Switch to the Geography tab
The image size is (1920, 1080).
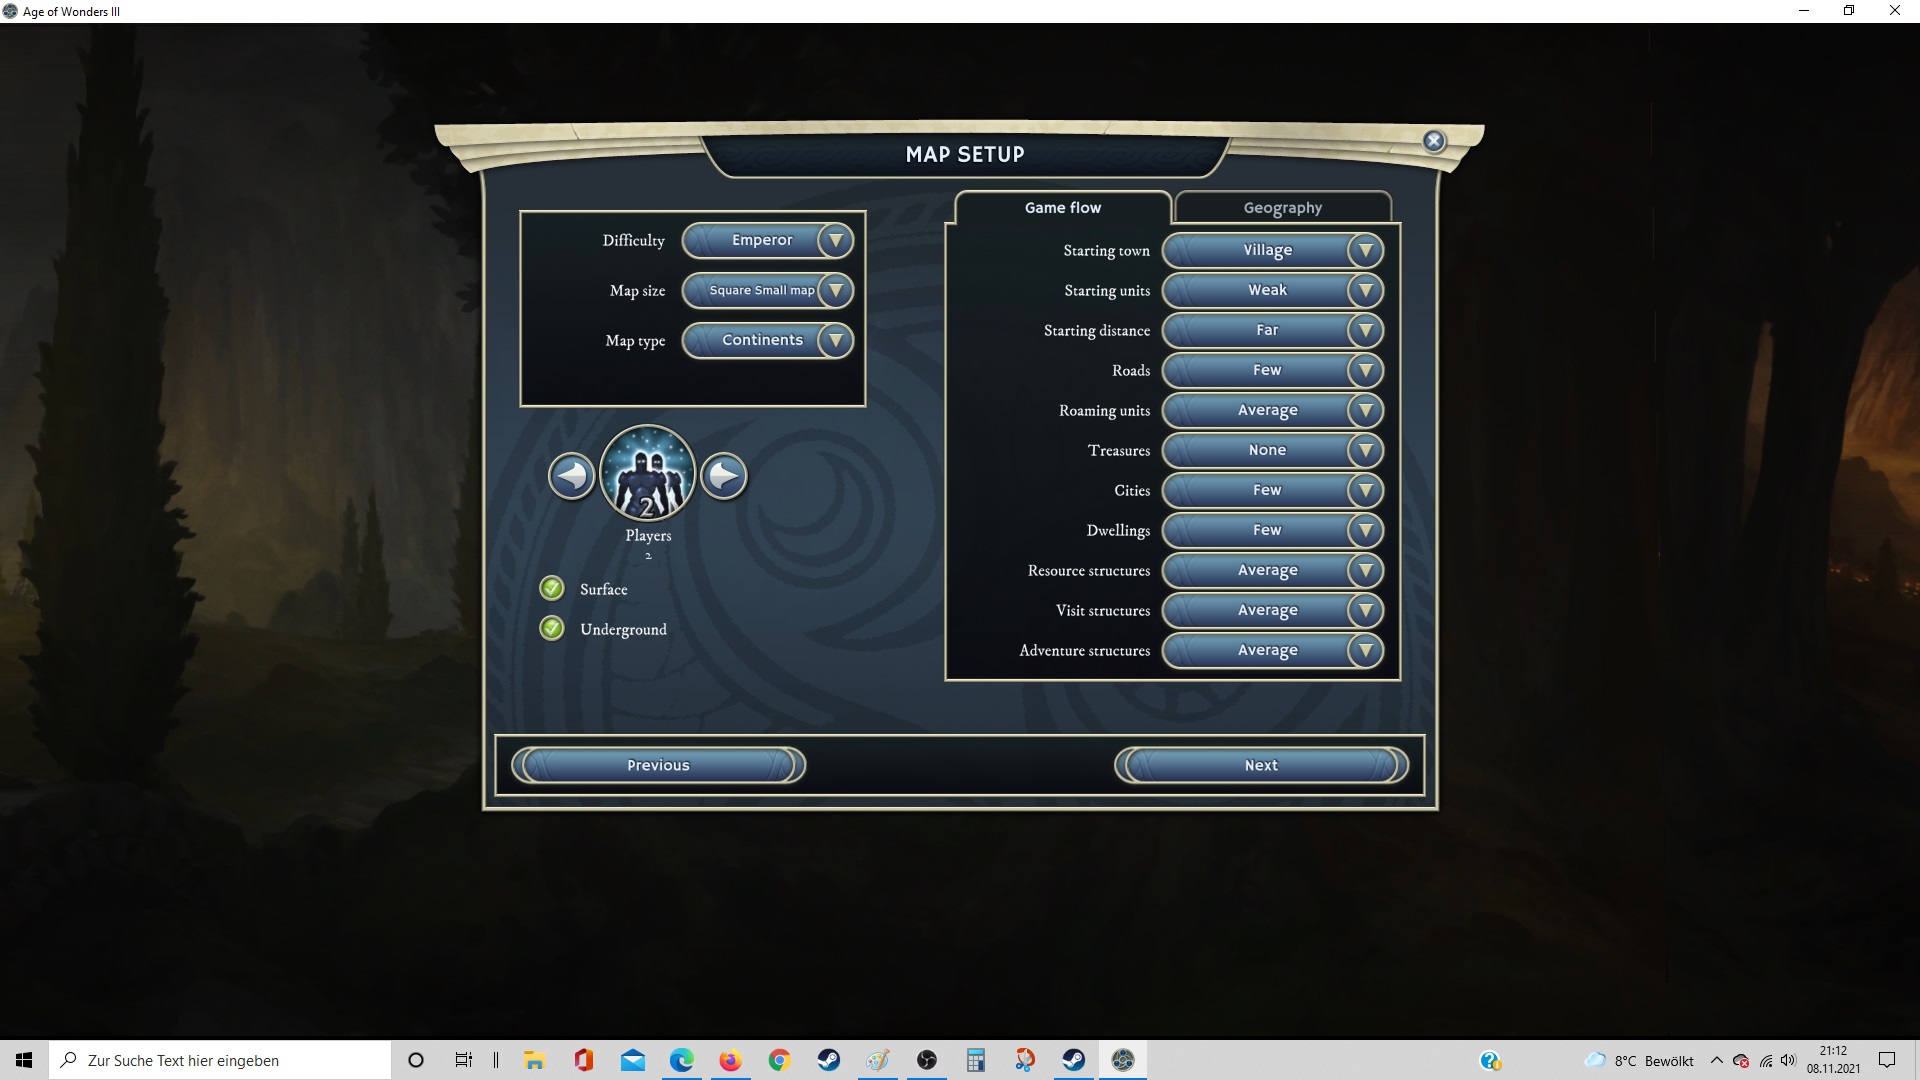(1283, 207)
